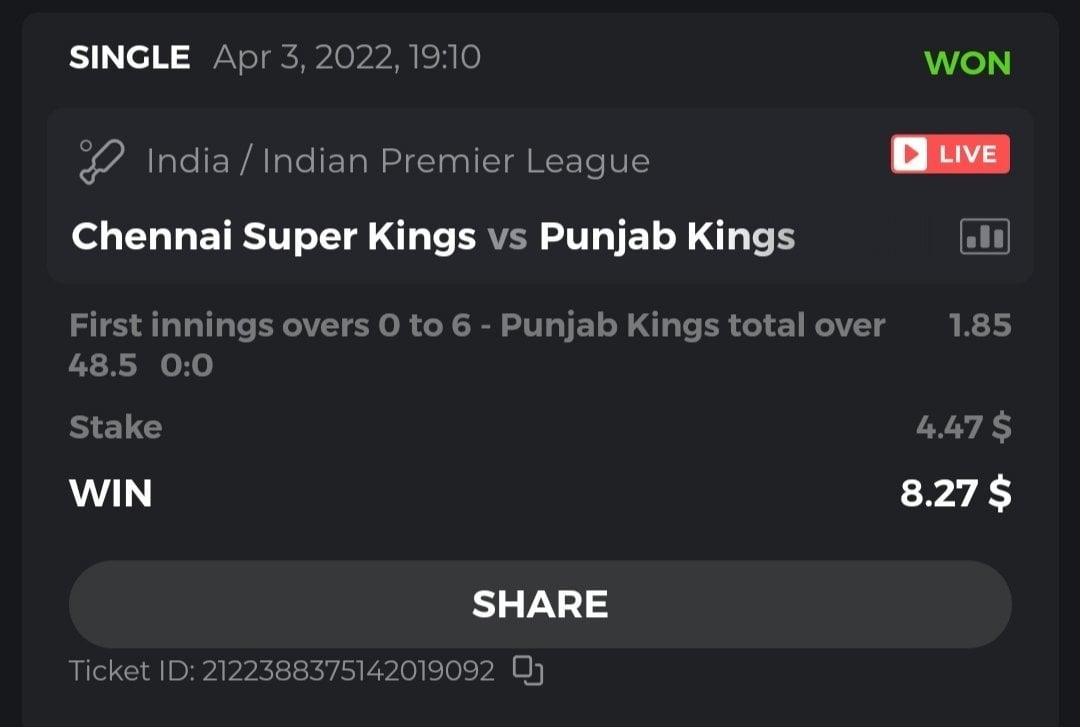Open the match statistics bar chart icon
1080x727 pixels.
(984, 237)
